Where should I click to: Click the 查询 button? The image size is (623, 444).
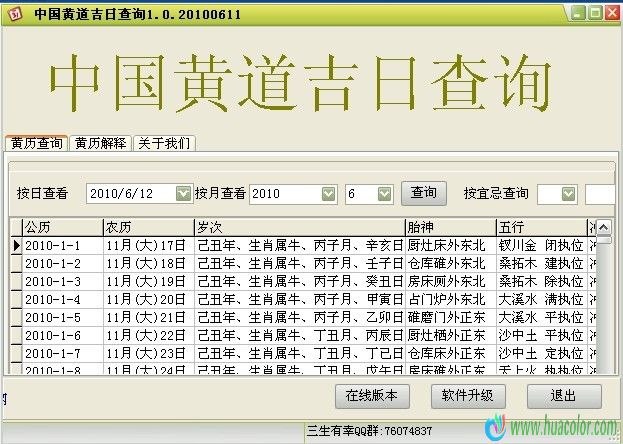[x=424, y=193]
